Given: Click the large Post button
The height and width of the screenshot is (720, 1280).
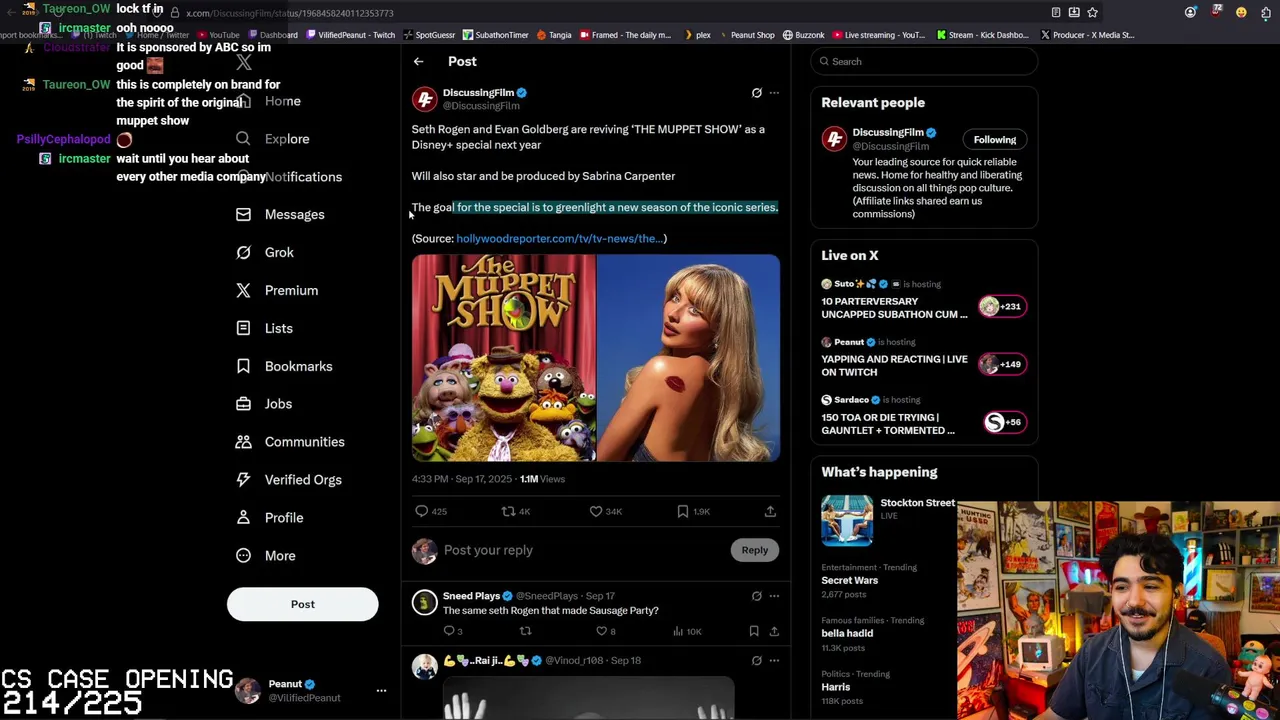Looking at the screenshot, I should pyautogui.click(x=302, y=604).
